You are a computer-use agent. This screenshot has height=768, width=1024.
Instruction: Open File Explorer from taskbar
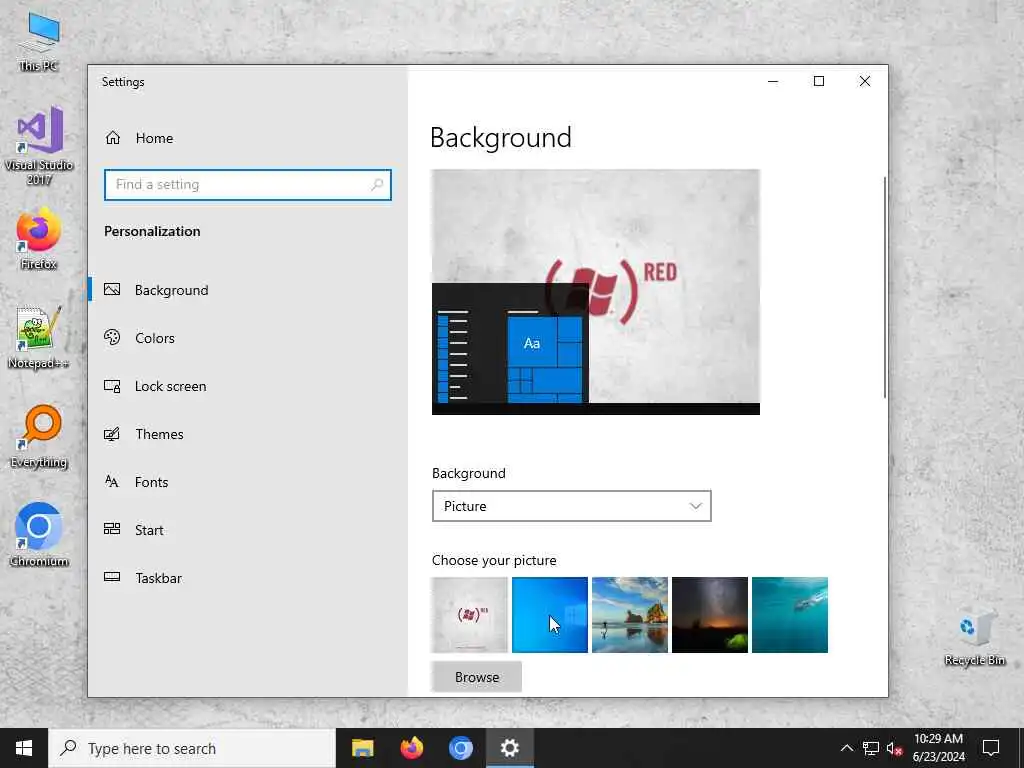[362, 748]
